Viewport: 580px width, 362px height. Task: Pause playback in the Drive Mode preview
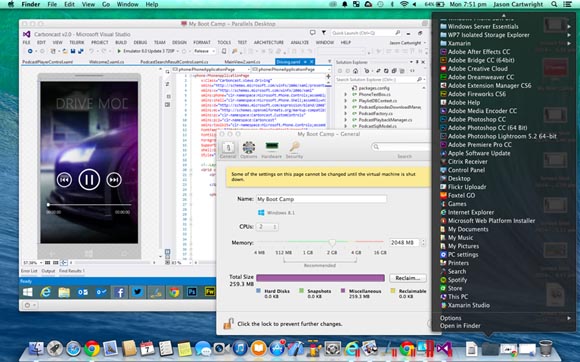point(89,180)
